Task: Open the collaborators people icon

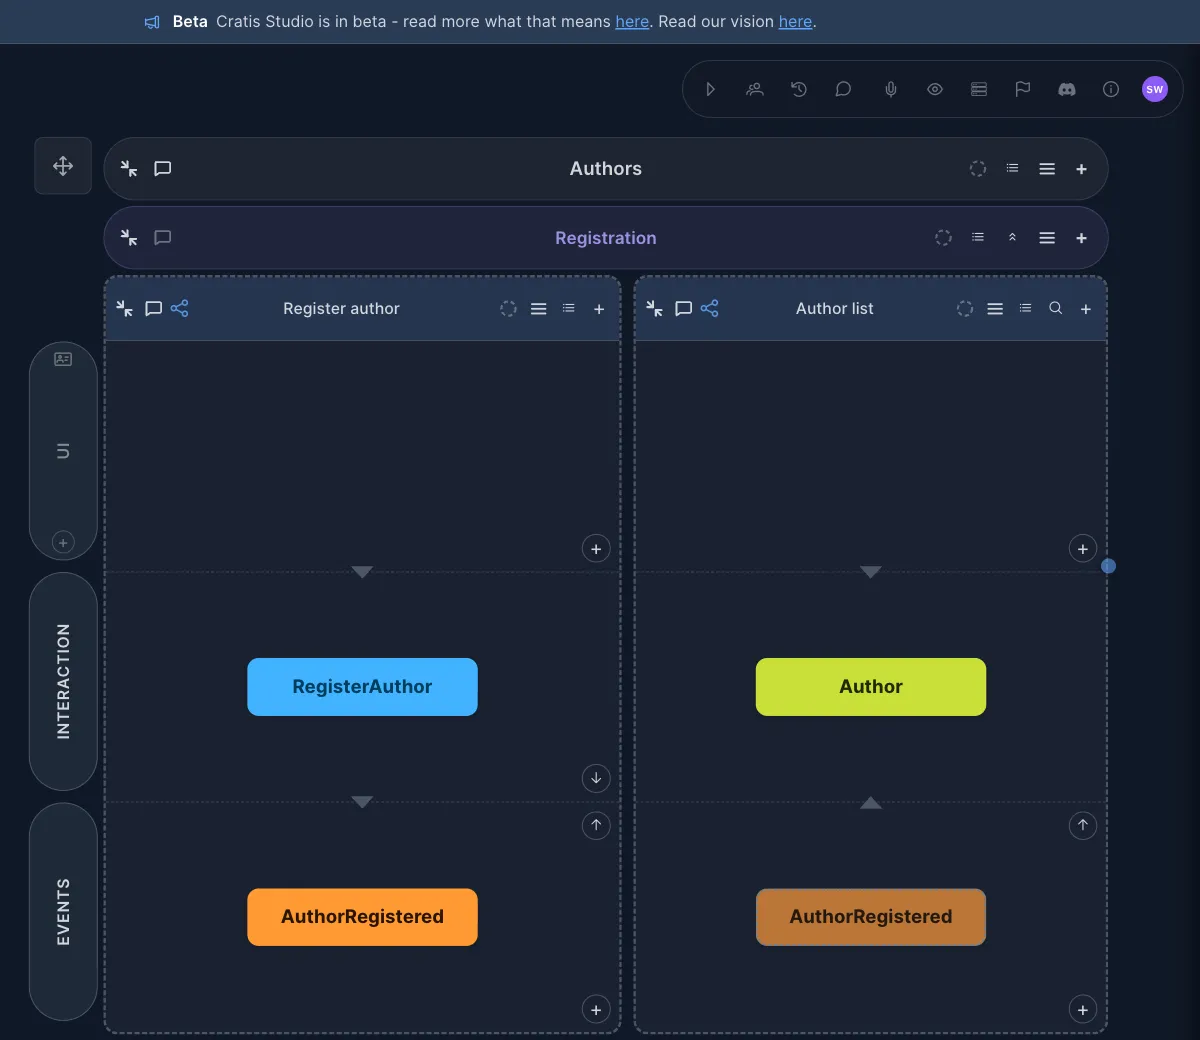Action: [x=755, y=89]
